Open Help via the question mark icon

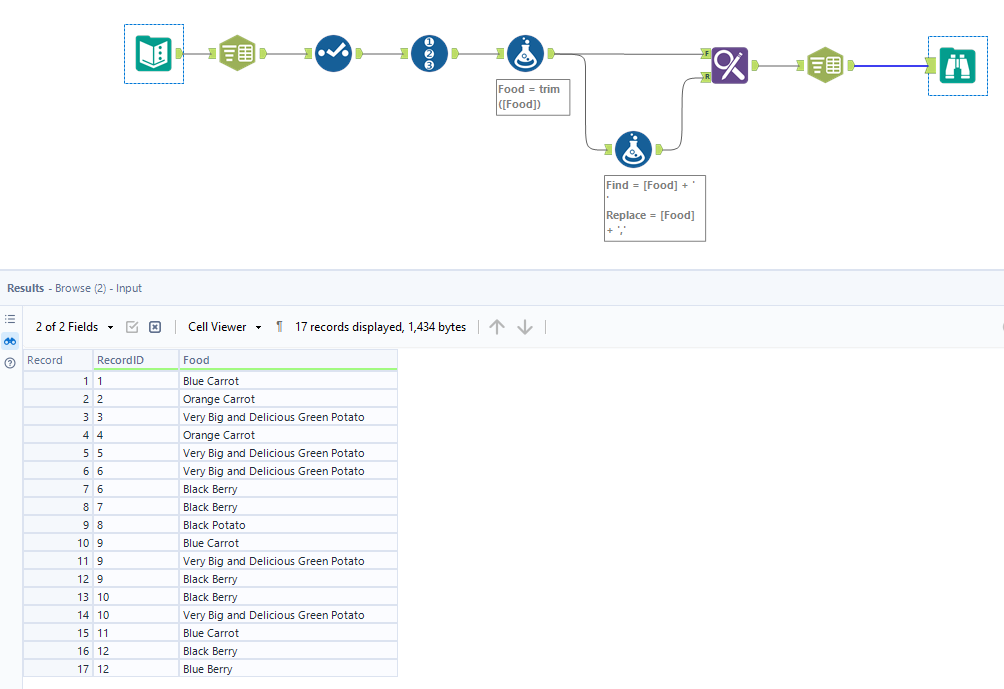click(10, 362)
